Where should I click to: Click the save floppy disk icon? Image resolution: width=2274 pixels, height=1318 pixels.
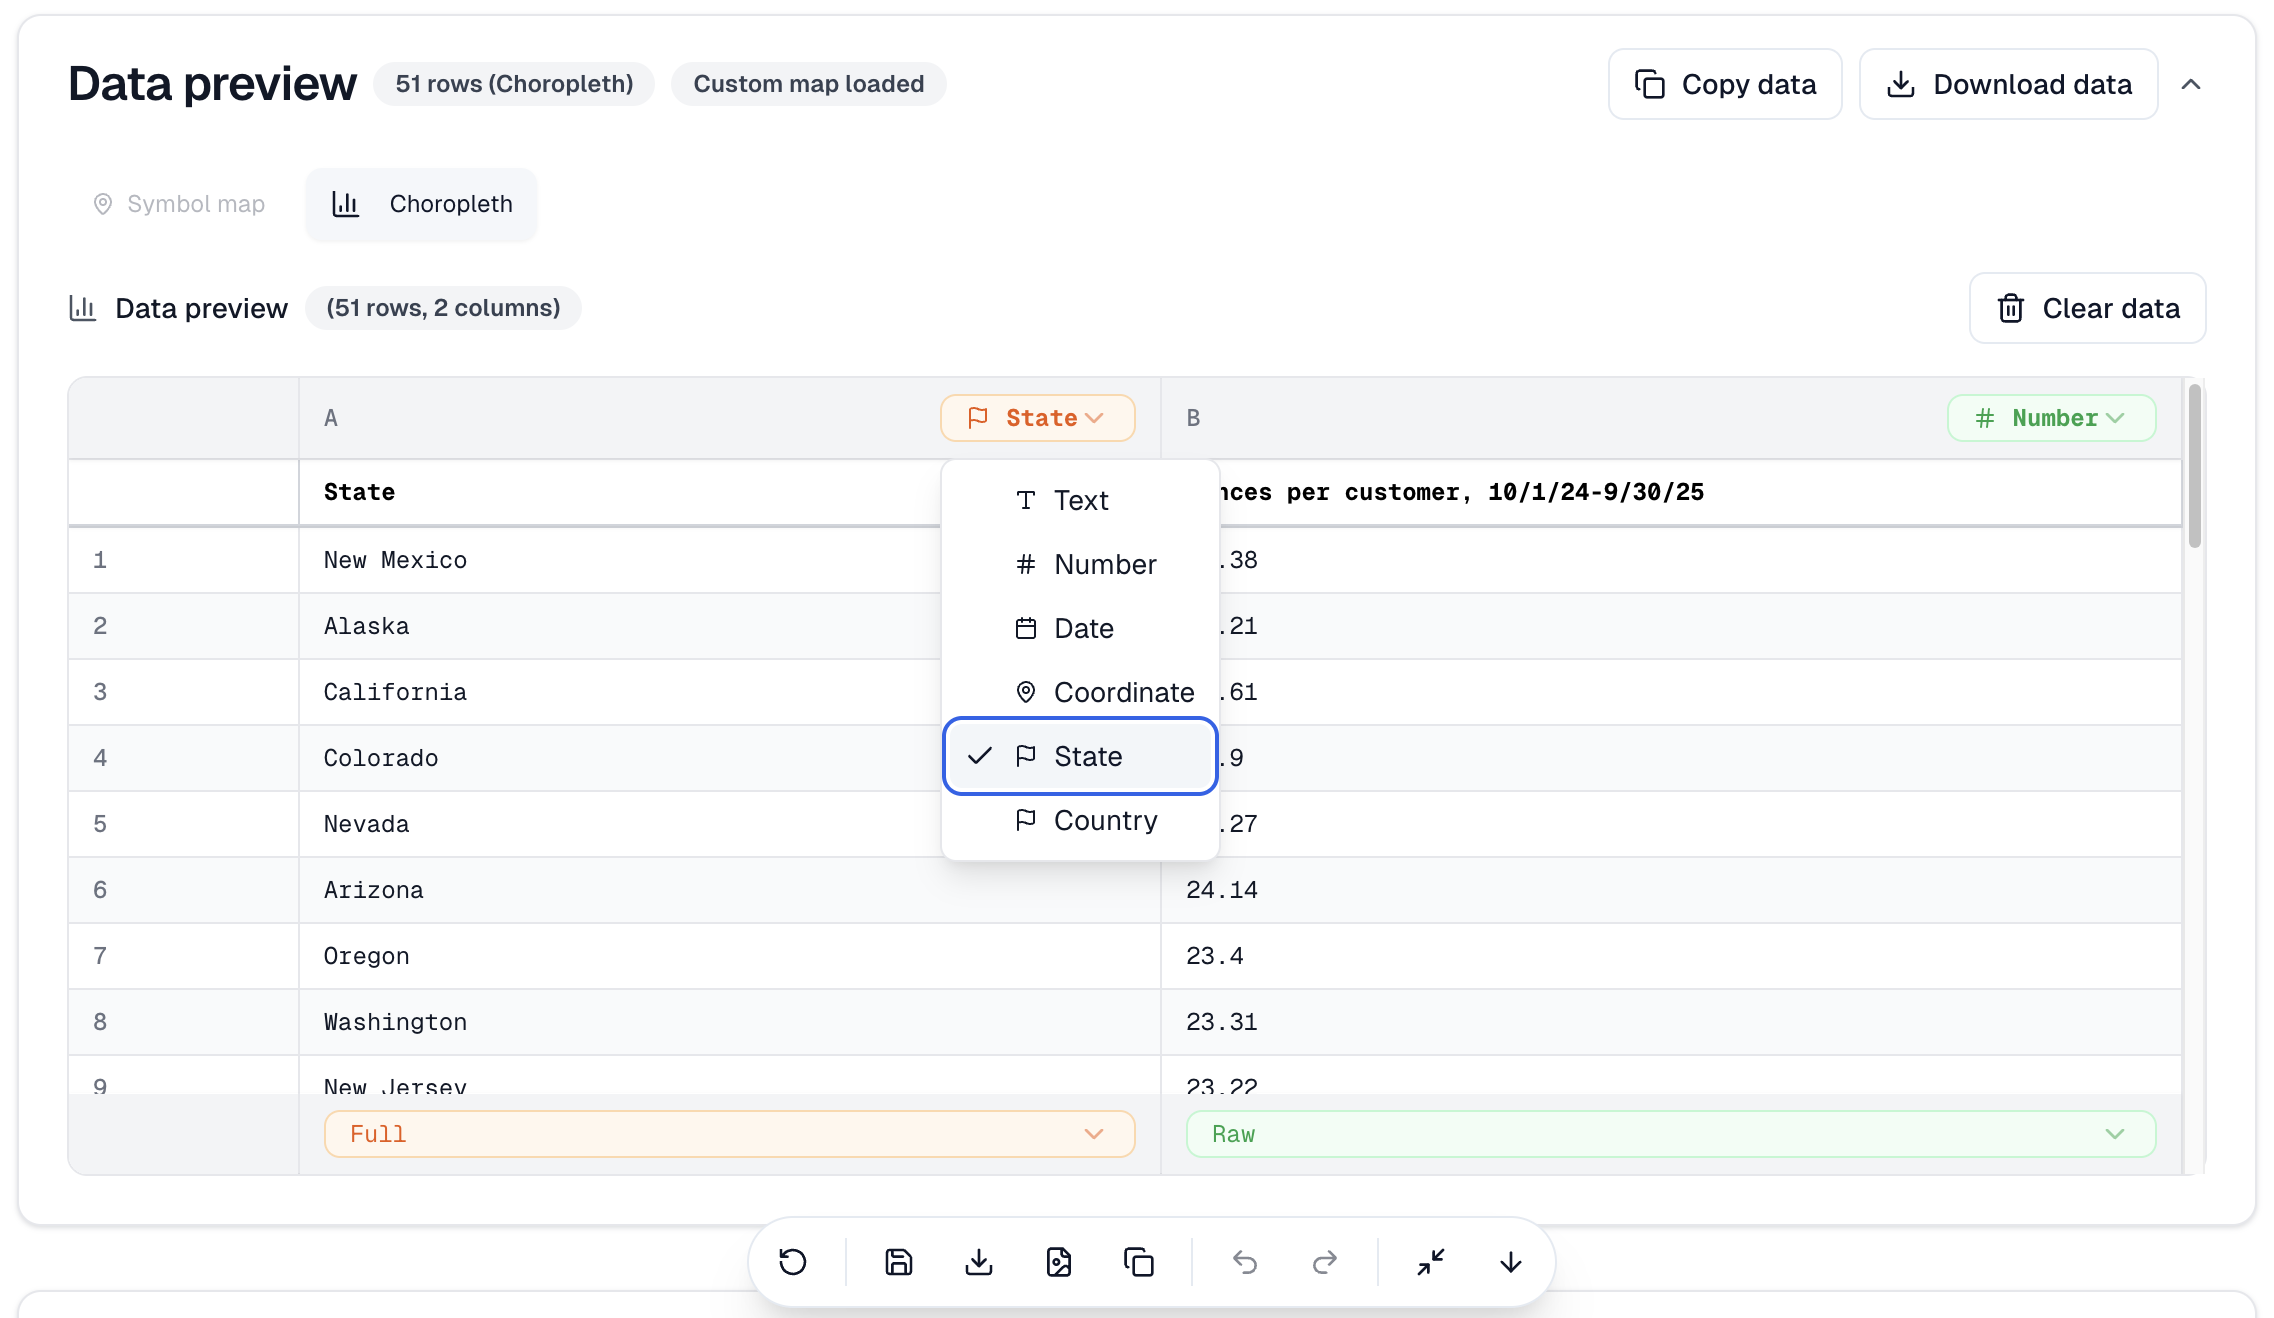point(898,1262)
